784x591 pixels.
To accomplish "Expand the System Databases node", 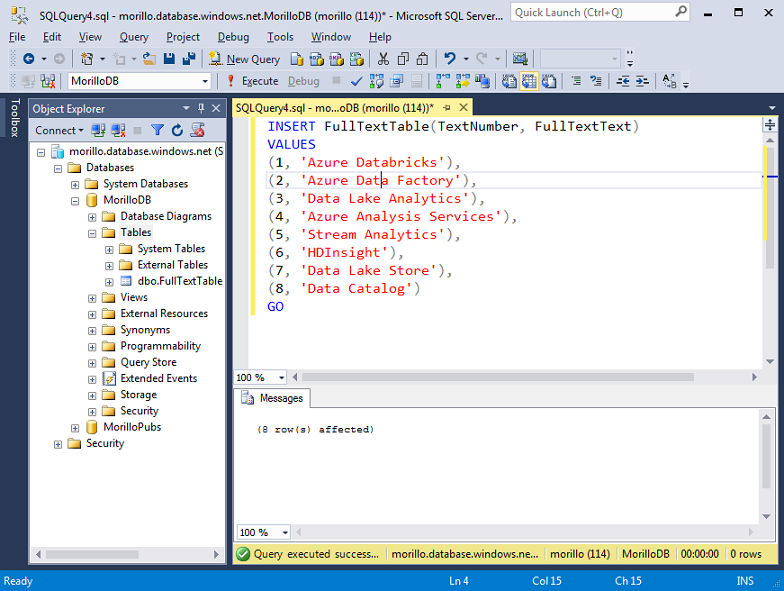I will tap(75, 185).
